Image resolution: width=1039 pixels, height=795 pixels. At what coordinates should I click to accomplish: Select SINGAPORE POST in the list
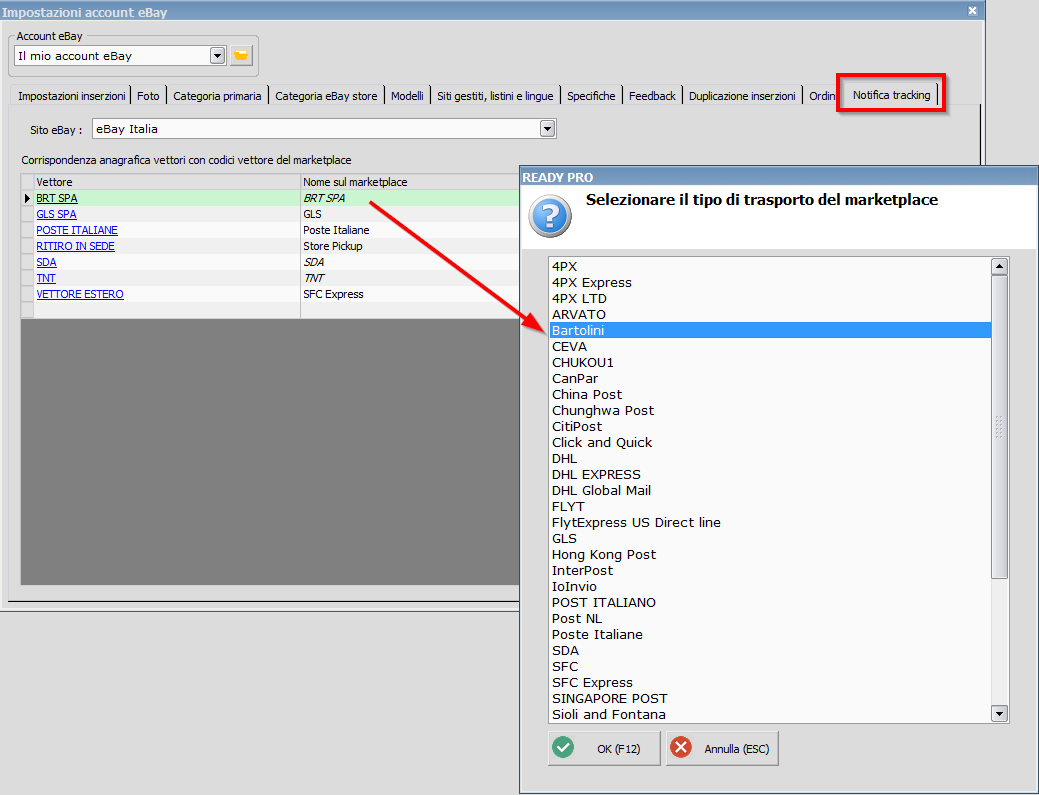click(x=770, y=698)
